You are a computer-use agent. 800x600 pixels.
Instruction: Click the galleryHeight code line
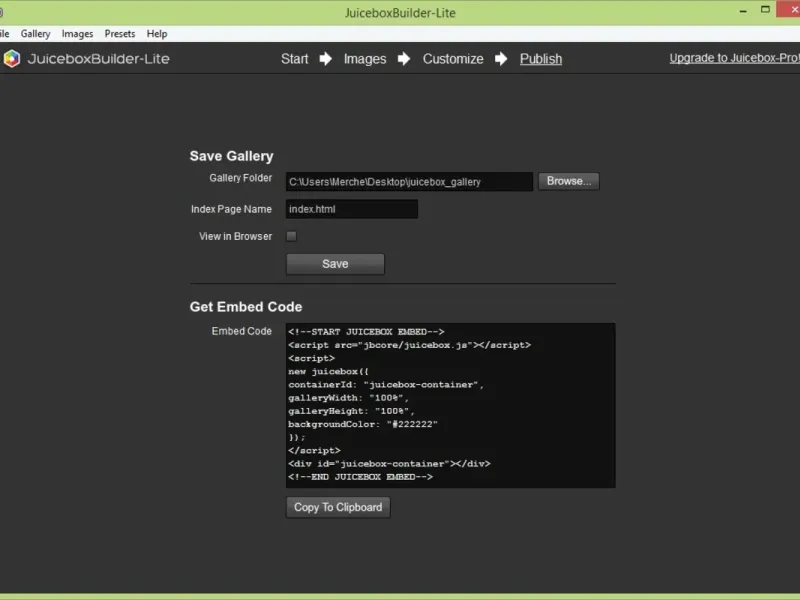click(x=351, y=411)
